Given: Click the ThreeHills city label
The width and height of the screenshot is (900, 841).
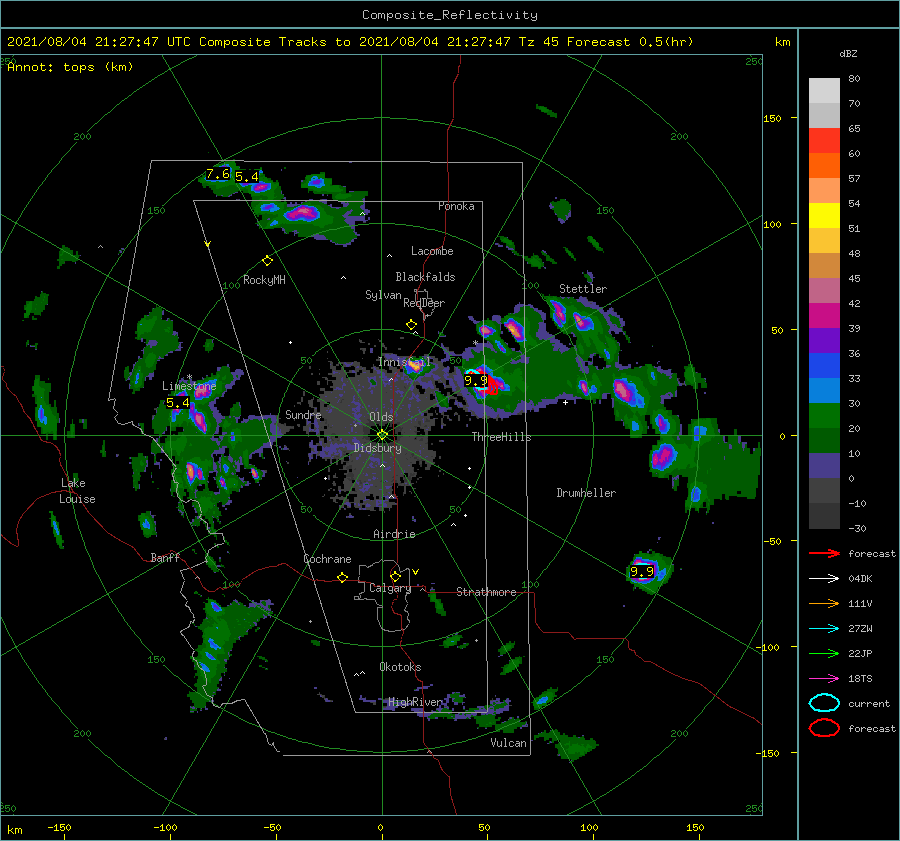Looking at the screenshot, I should pos(502,437).
